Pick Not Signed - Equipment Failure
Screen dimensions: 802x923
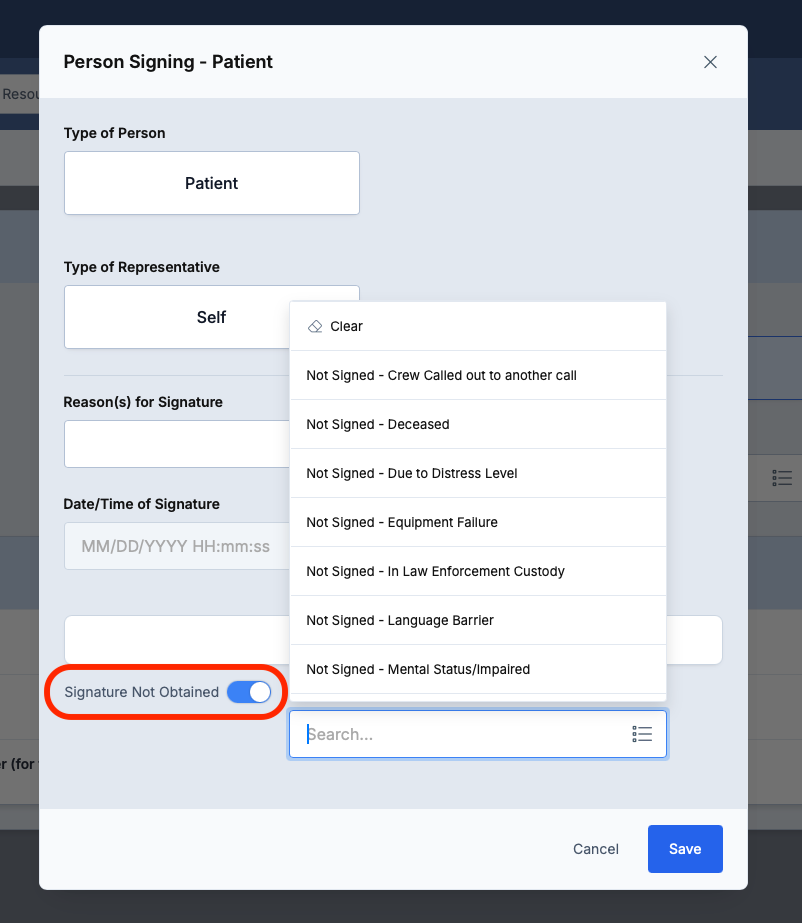402,522
